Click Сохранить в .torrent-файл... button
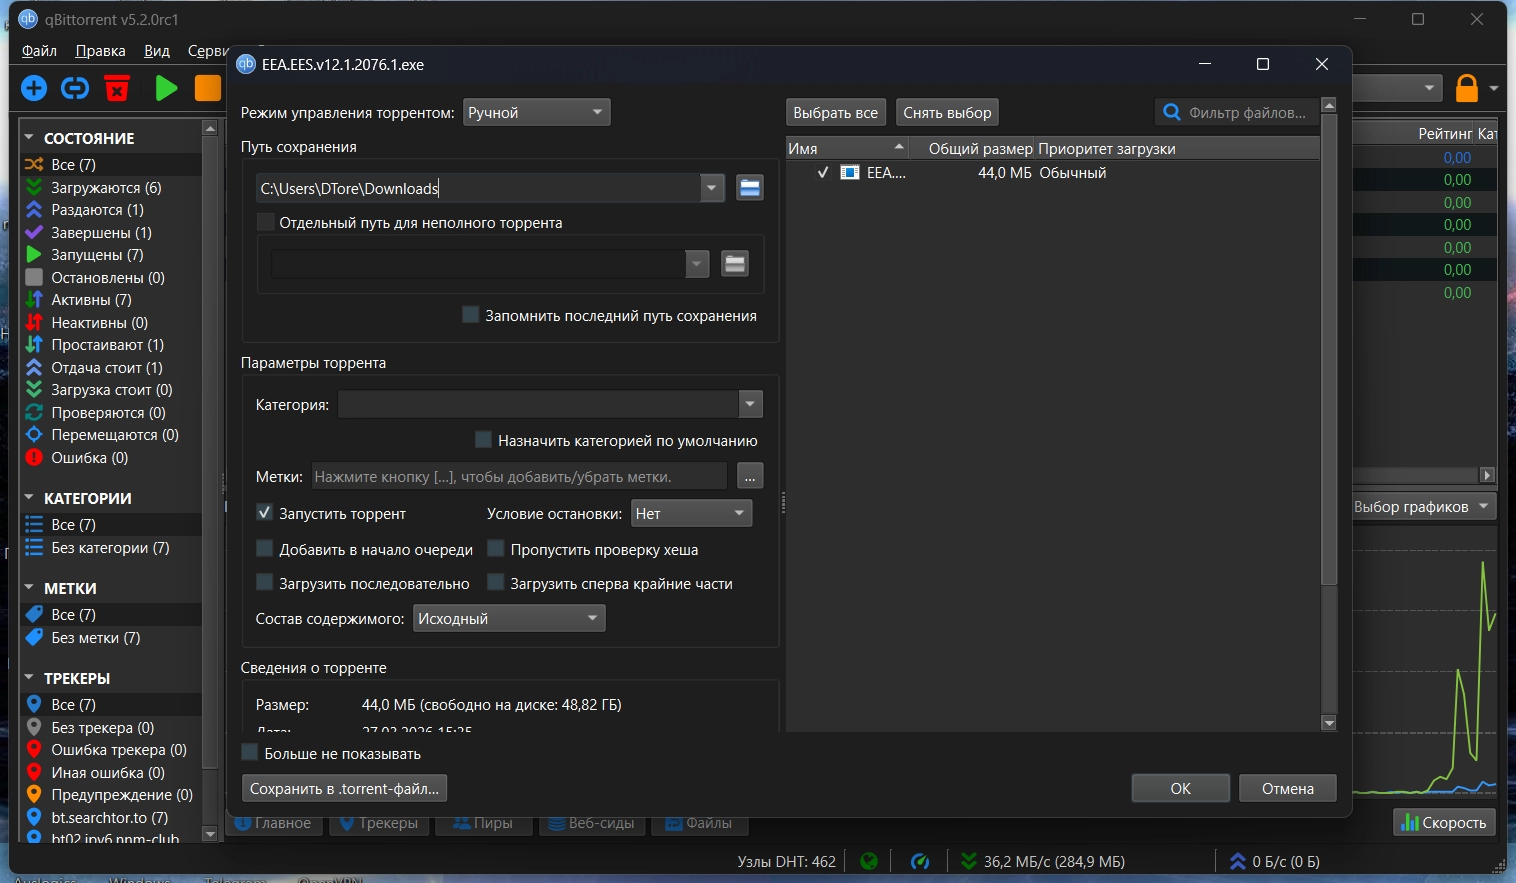1516x883 pixels. tap(344, 789)
